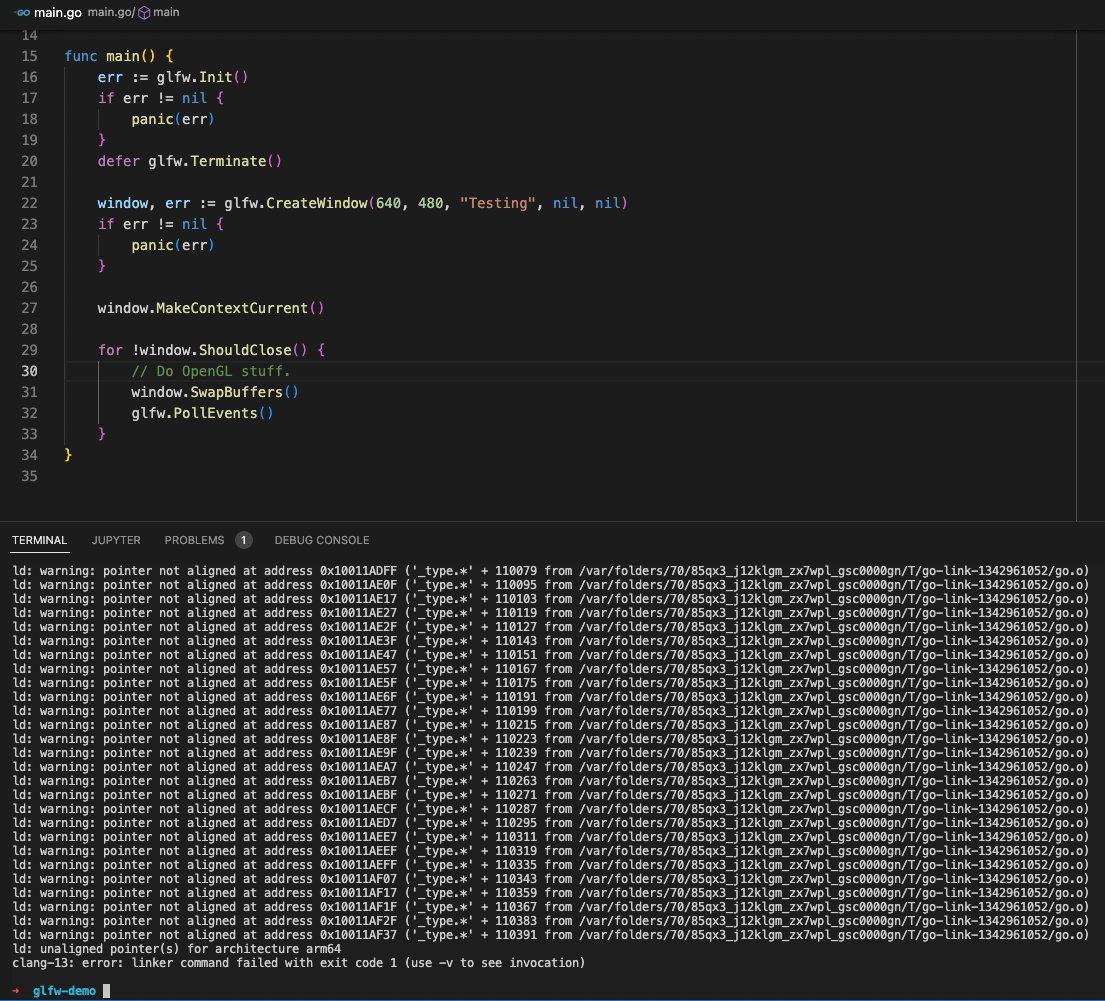
Task: Click the "Testing" string literal
Action: pos(498,203)
